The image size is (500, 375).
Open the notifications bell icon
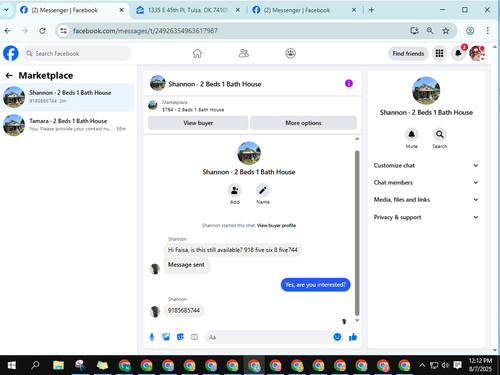[x=458, y=53]
